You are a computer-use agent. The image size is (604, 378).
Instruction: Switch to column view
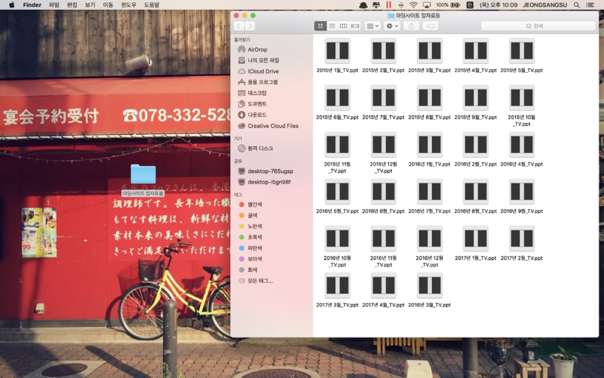pos(343,26)
